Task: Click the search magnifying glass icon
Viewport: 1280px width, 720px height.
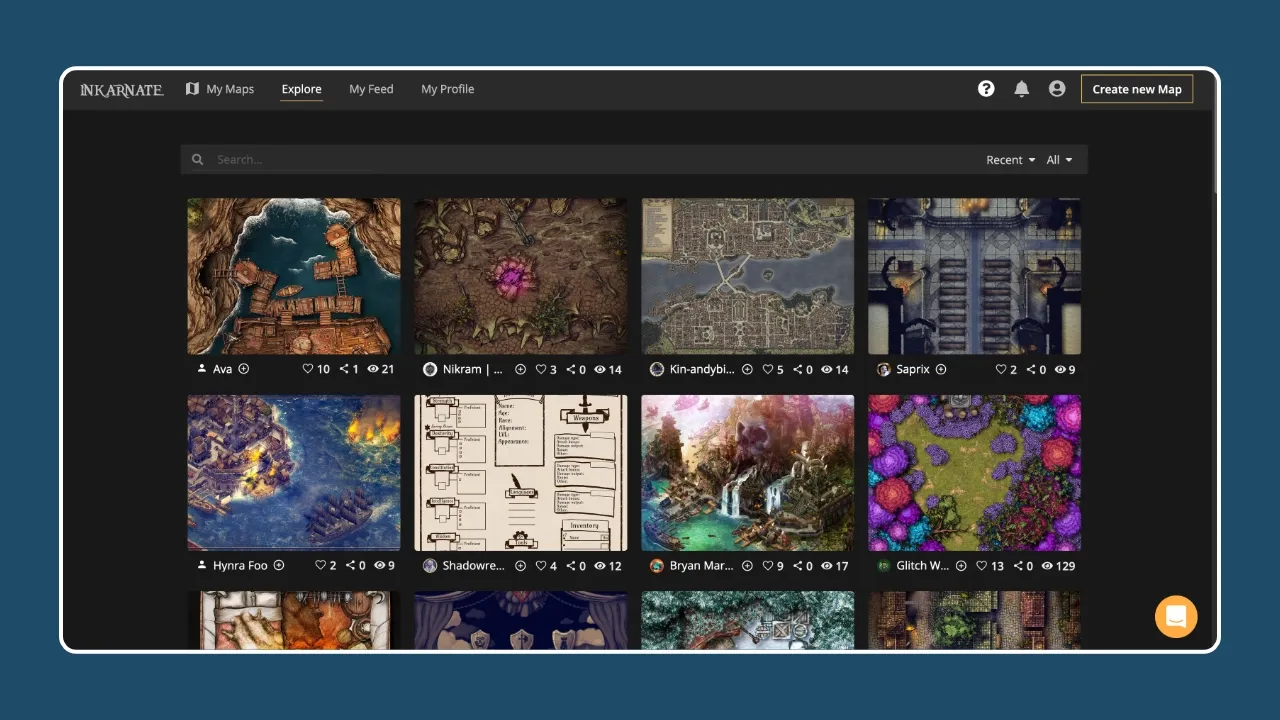Action: [x=197, y=159]
